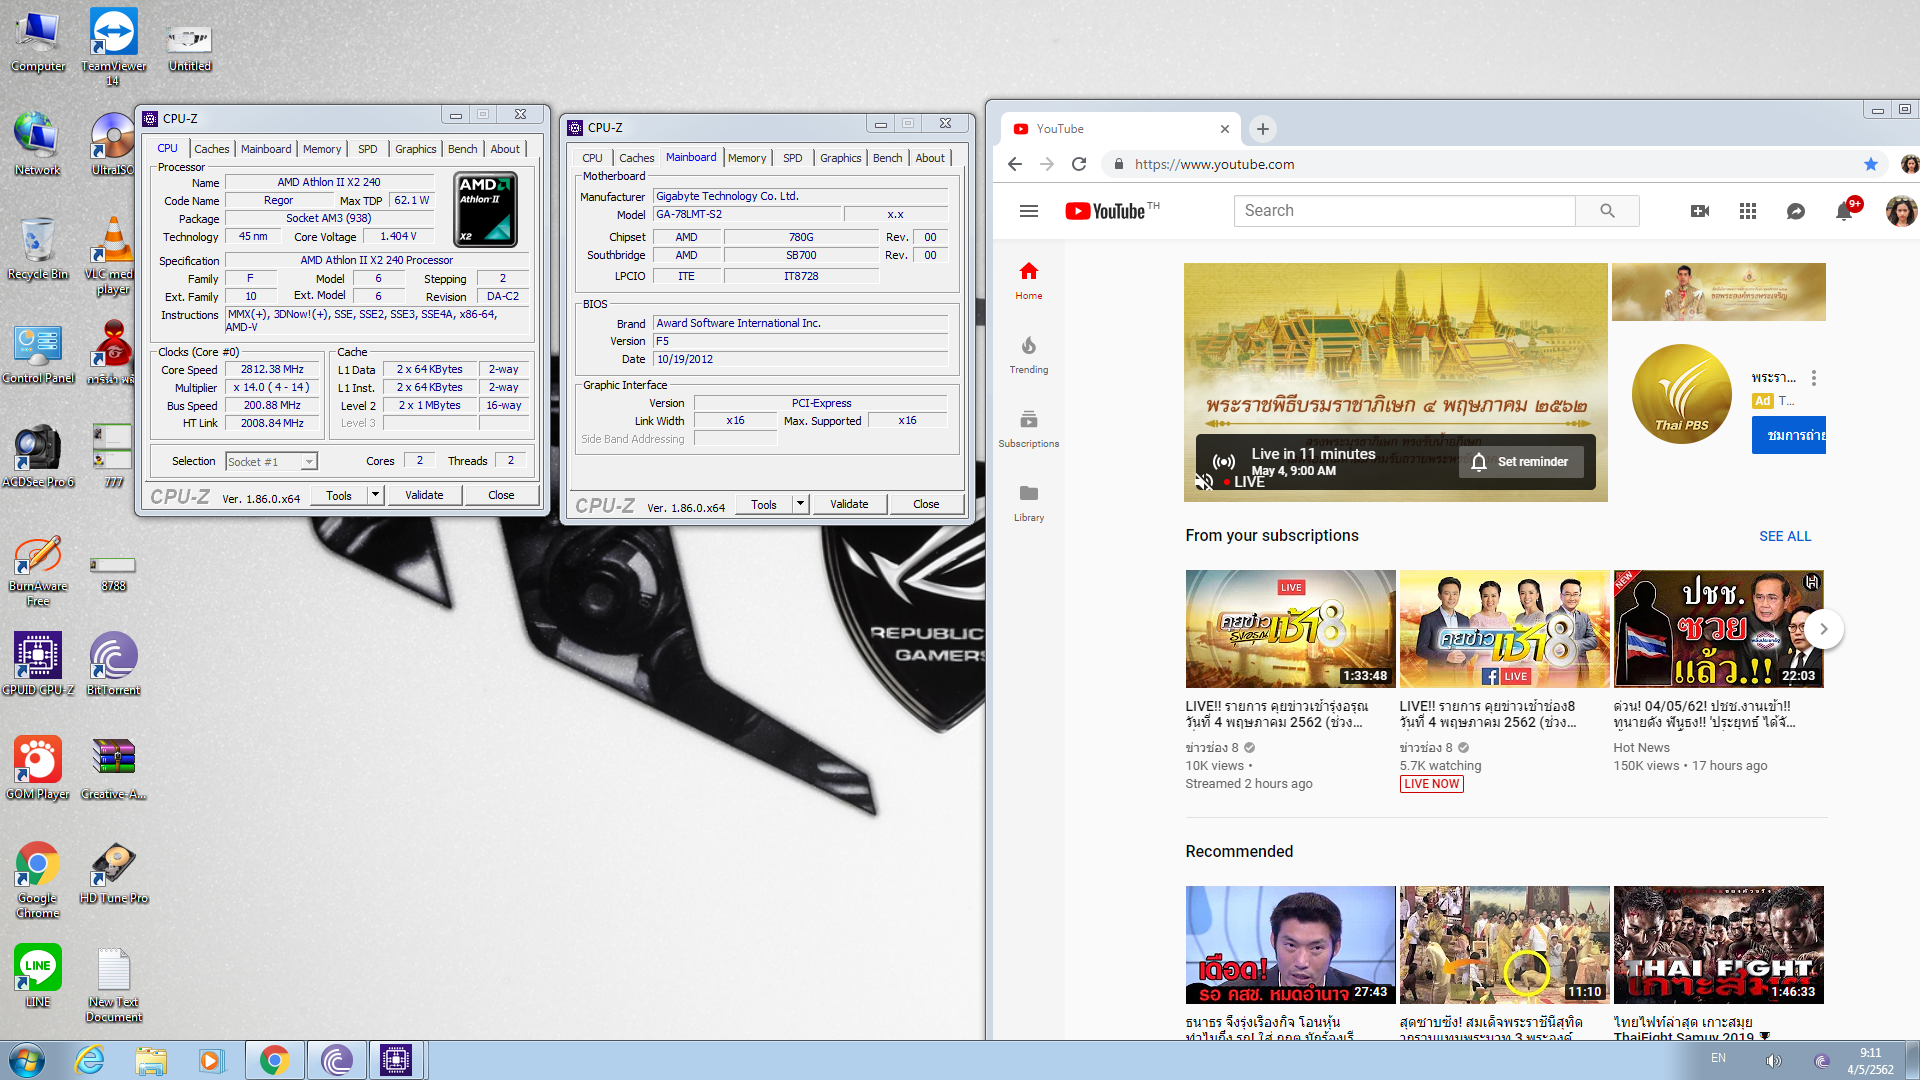The image size is (1920, 1080).
Task: Open Subscriptions in YouTube sidebar
Action: (x=1029, y=429)
